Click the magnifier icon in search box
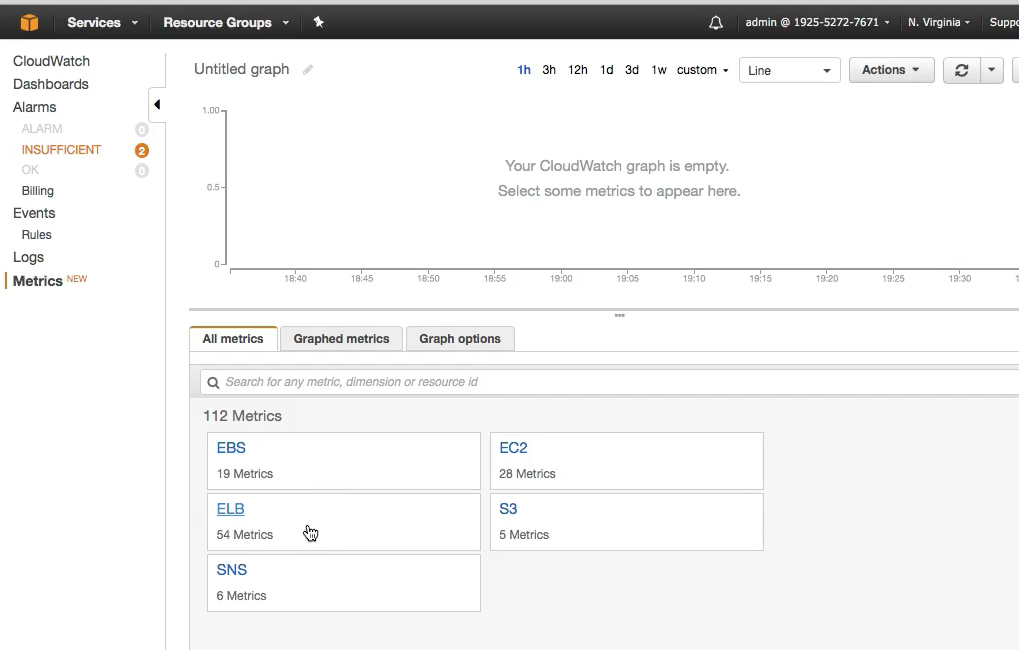This screenshot has height=650, width=1019. pos(213,382)
